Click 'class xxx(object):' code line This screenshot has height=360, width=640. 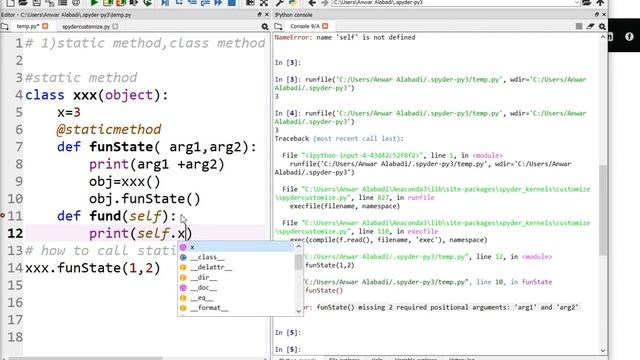point(97,95)
